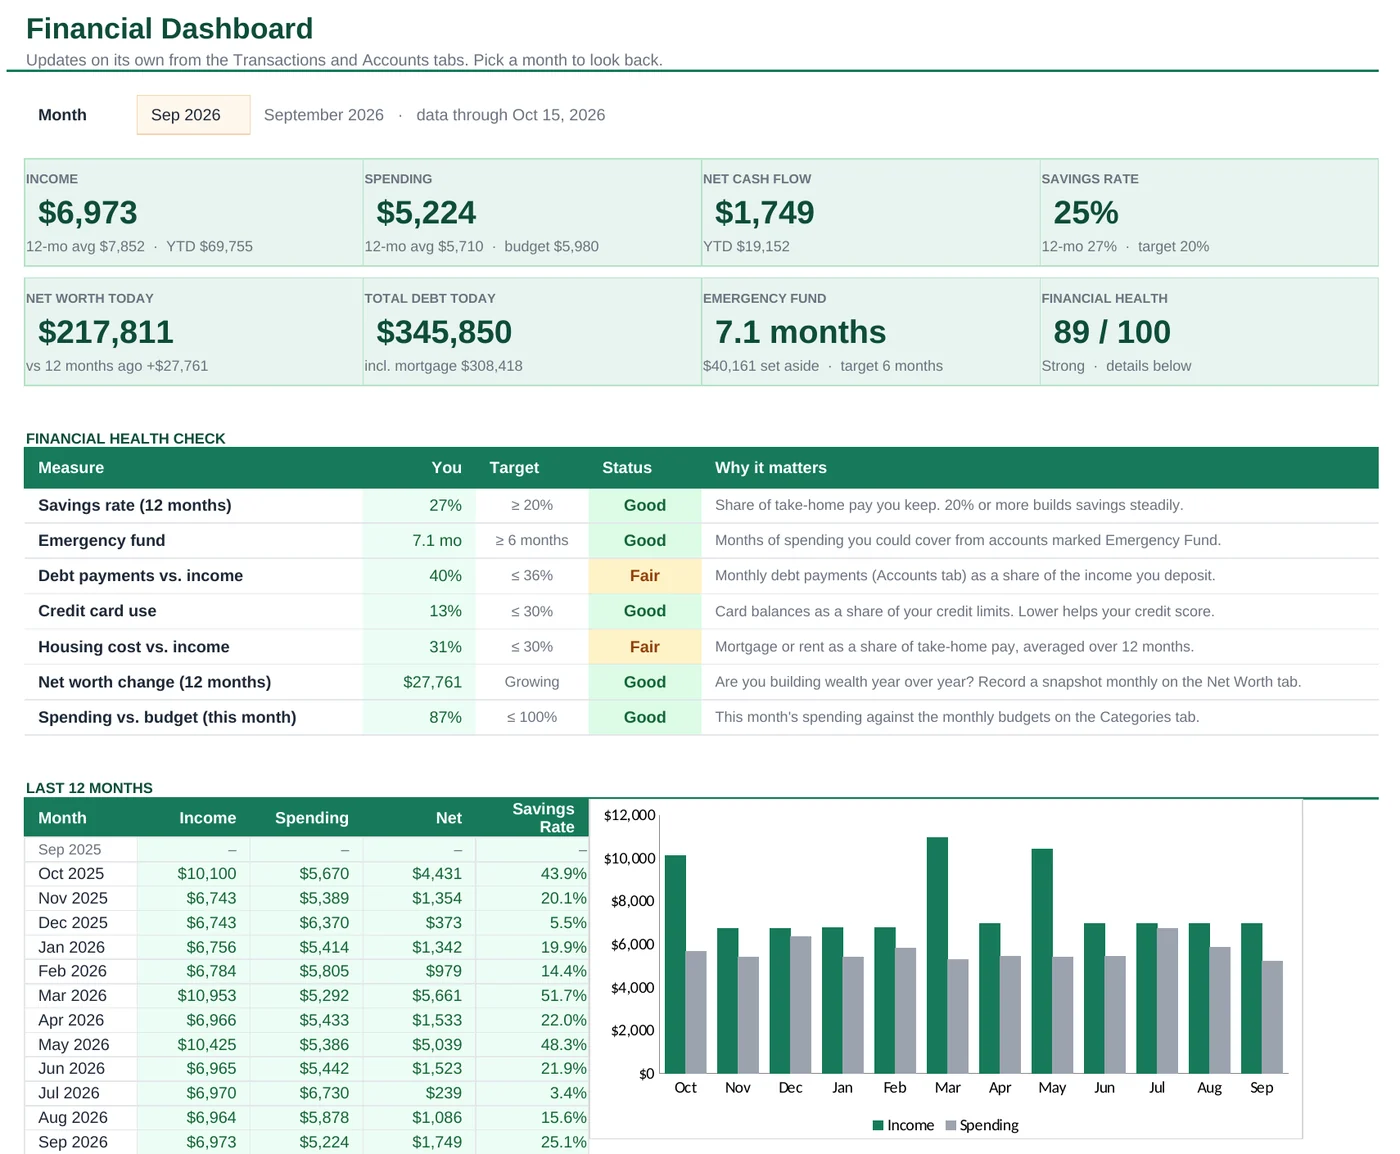Select the Net Worth Today value $217,811
The image size is (1400, 1154).
tap(106, 332)
